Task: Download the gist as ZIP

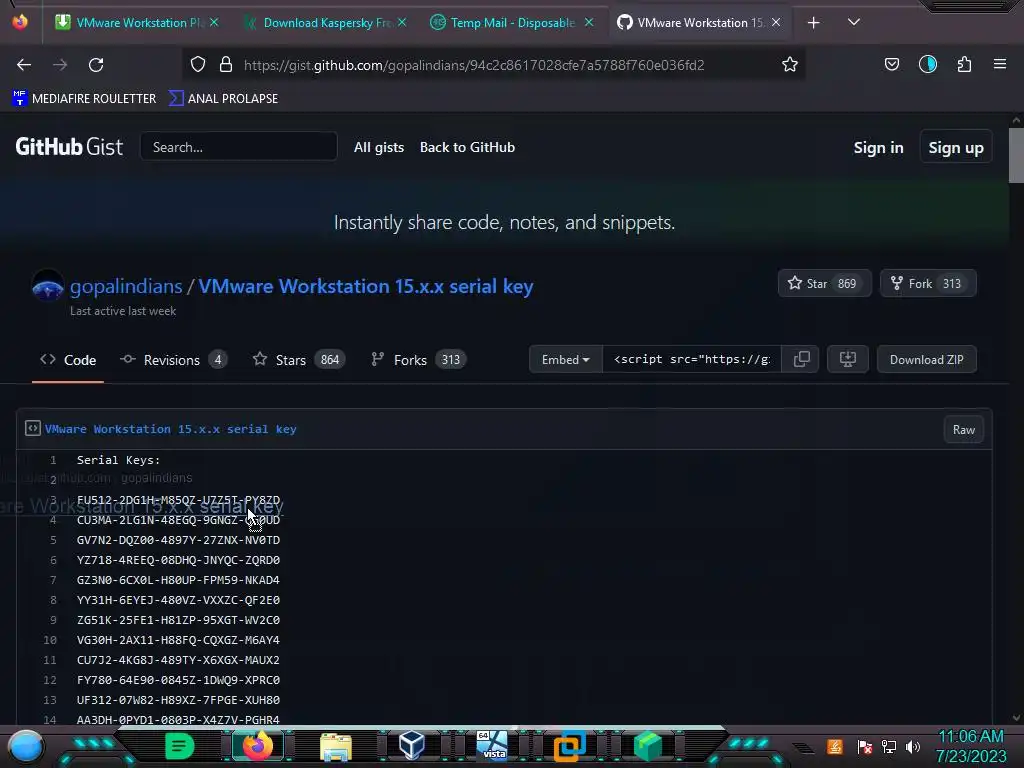Action: 927,359
